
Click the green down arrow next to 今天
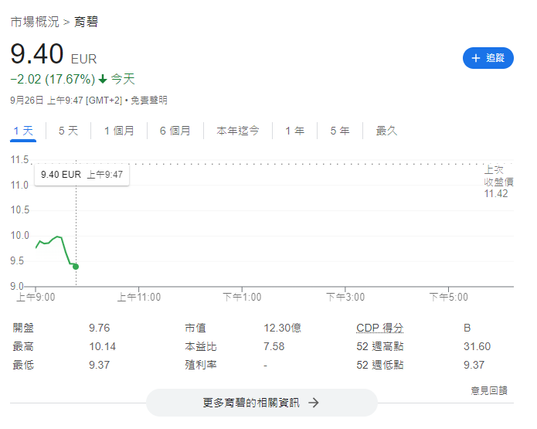tap(103, 79)
